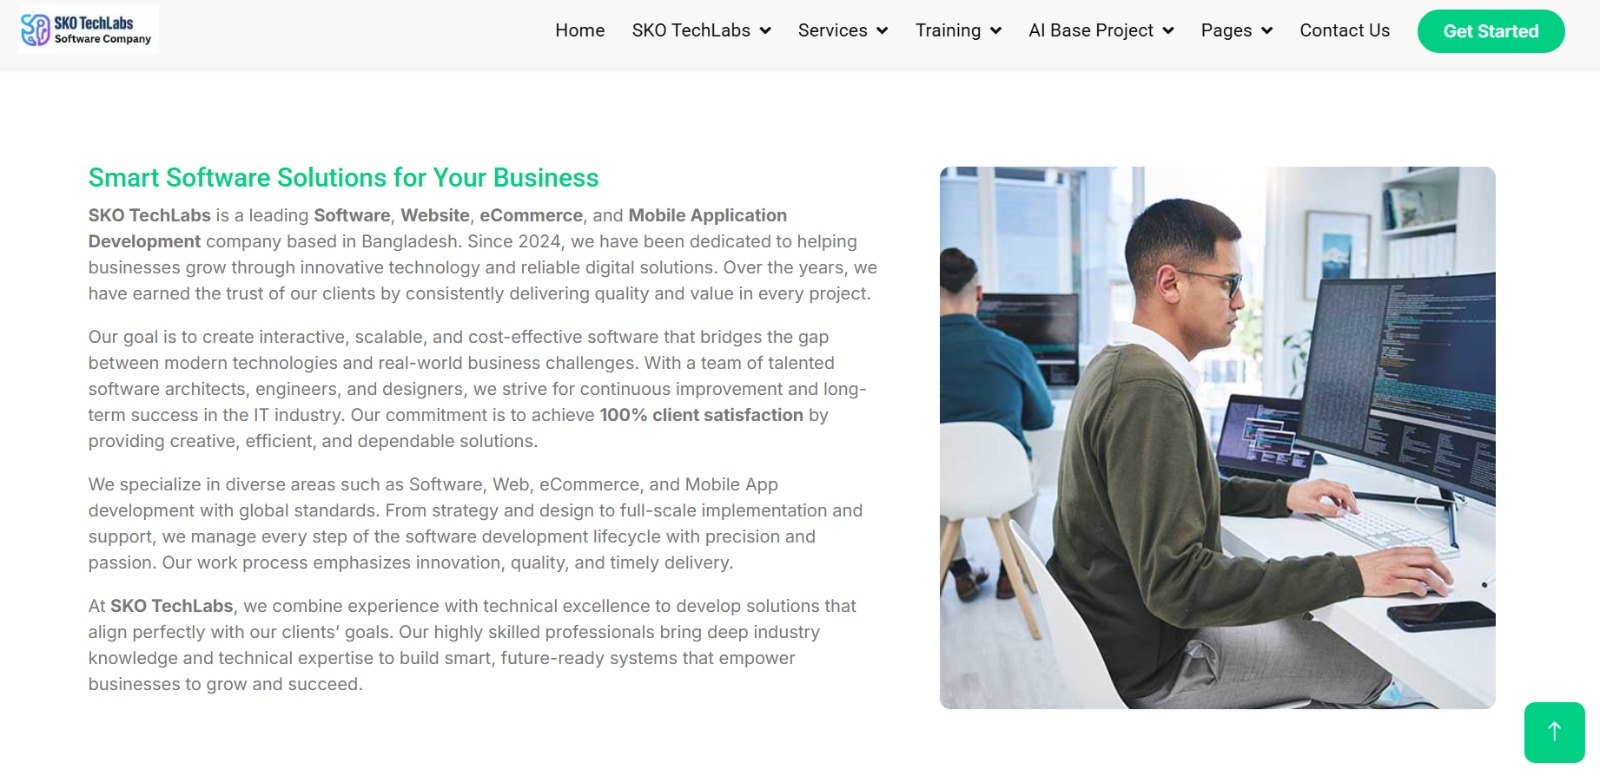
Task: Click the bold '100% client satisfaction' text
Action: 701,415
